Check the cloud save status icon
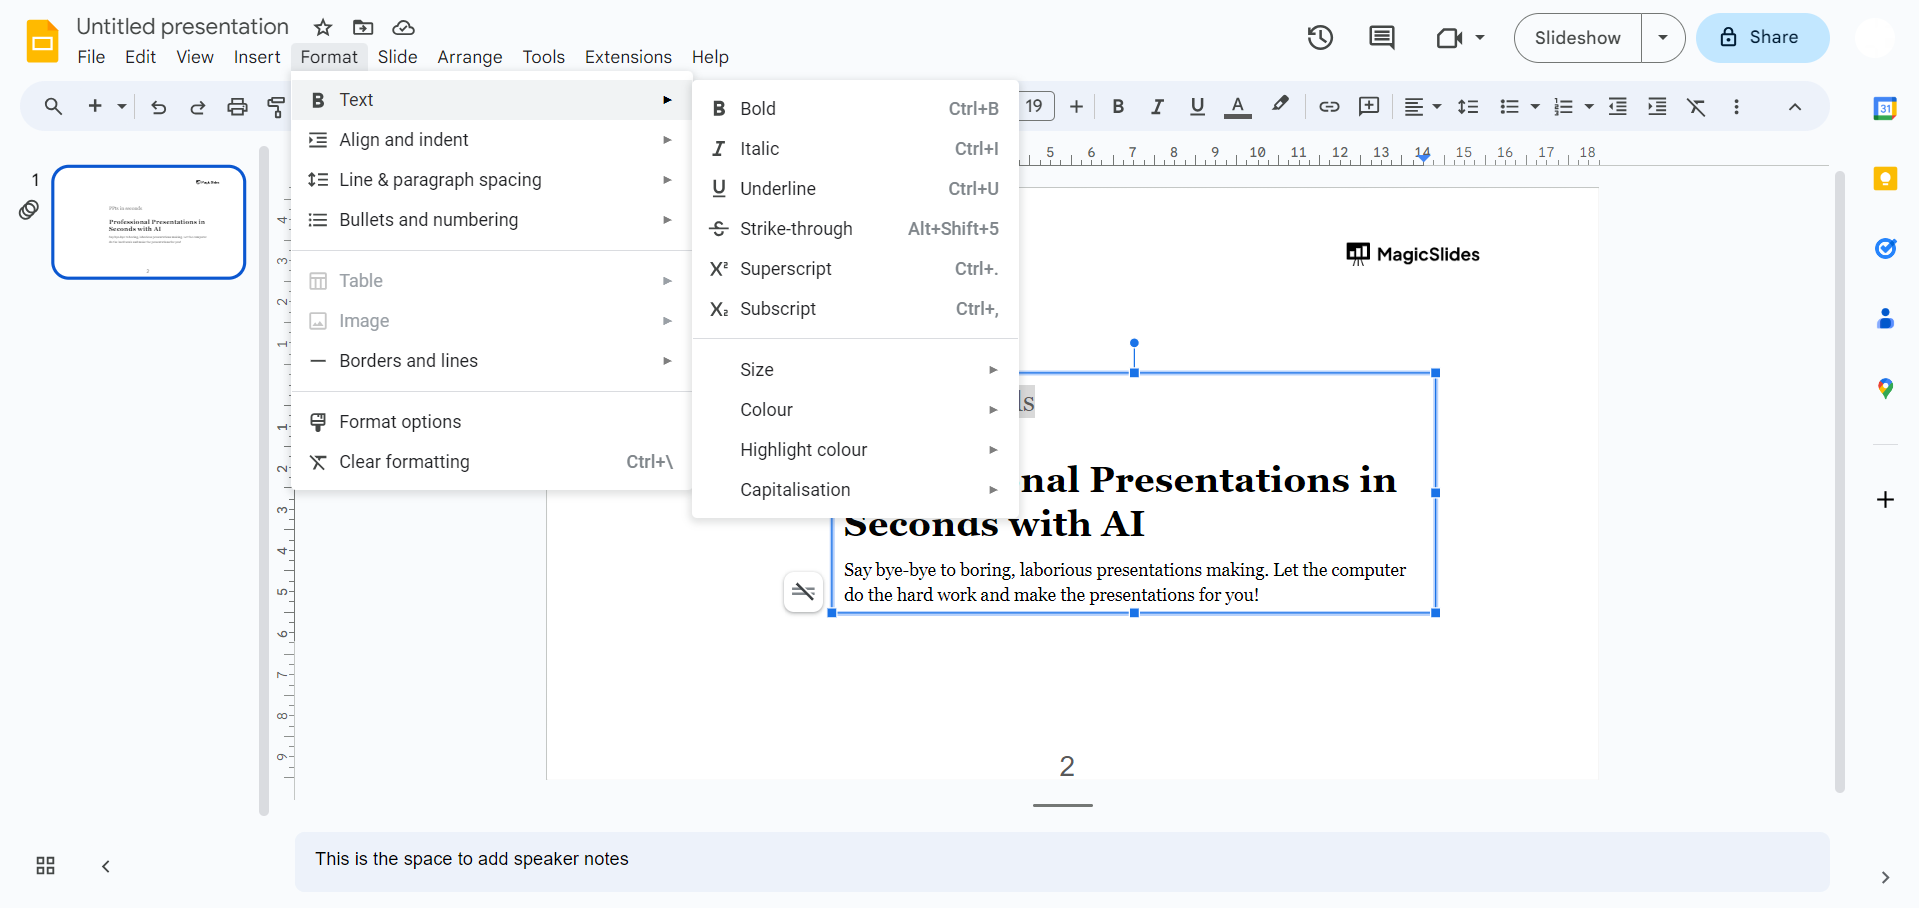Image resolution: width=1919 pixels, height=908 pixels. [x=403, y=27]
